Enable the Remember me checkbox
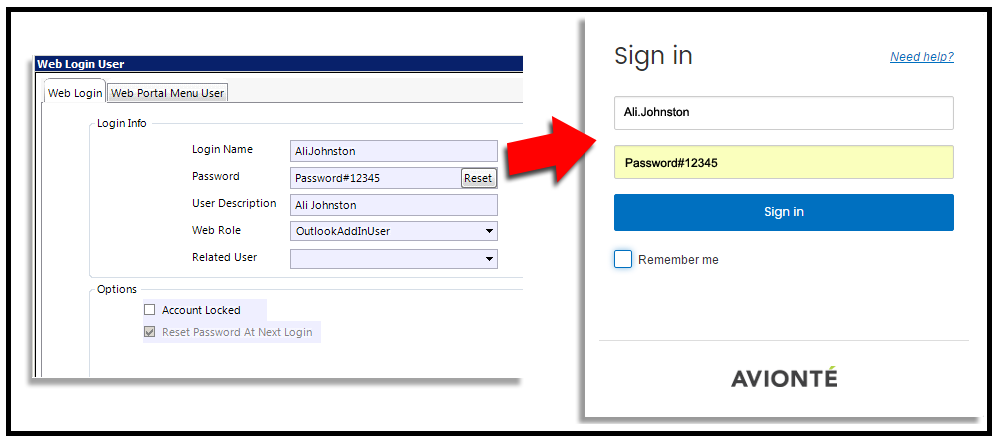Viewport: 996px width, 442px height. coord(623,259)
